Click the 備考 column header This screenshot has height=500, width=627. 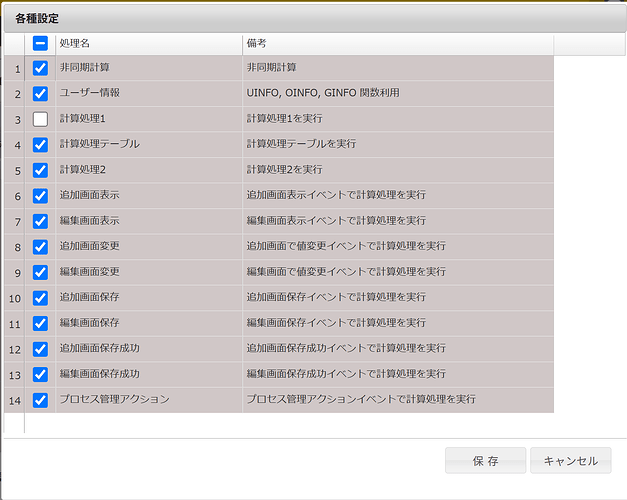pyautogui.click(x=397, y=44)
